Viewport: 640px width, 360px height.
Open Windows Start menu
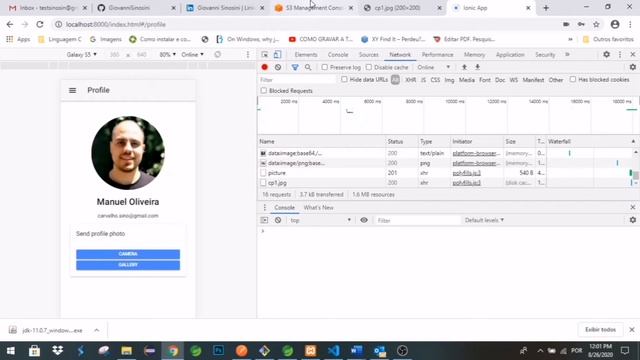(11, 351)
